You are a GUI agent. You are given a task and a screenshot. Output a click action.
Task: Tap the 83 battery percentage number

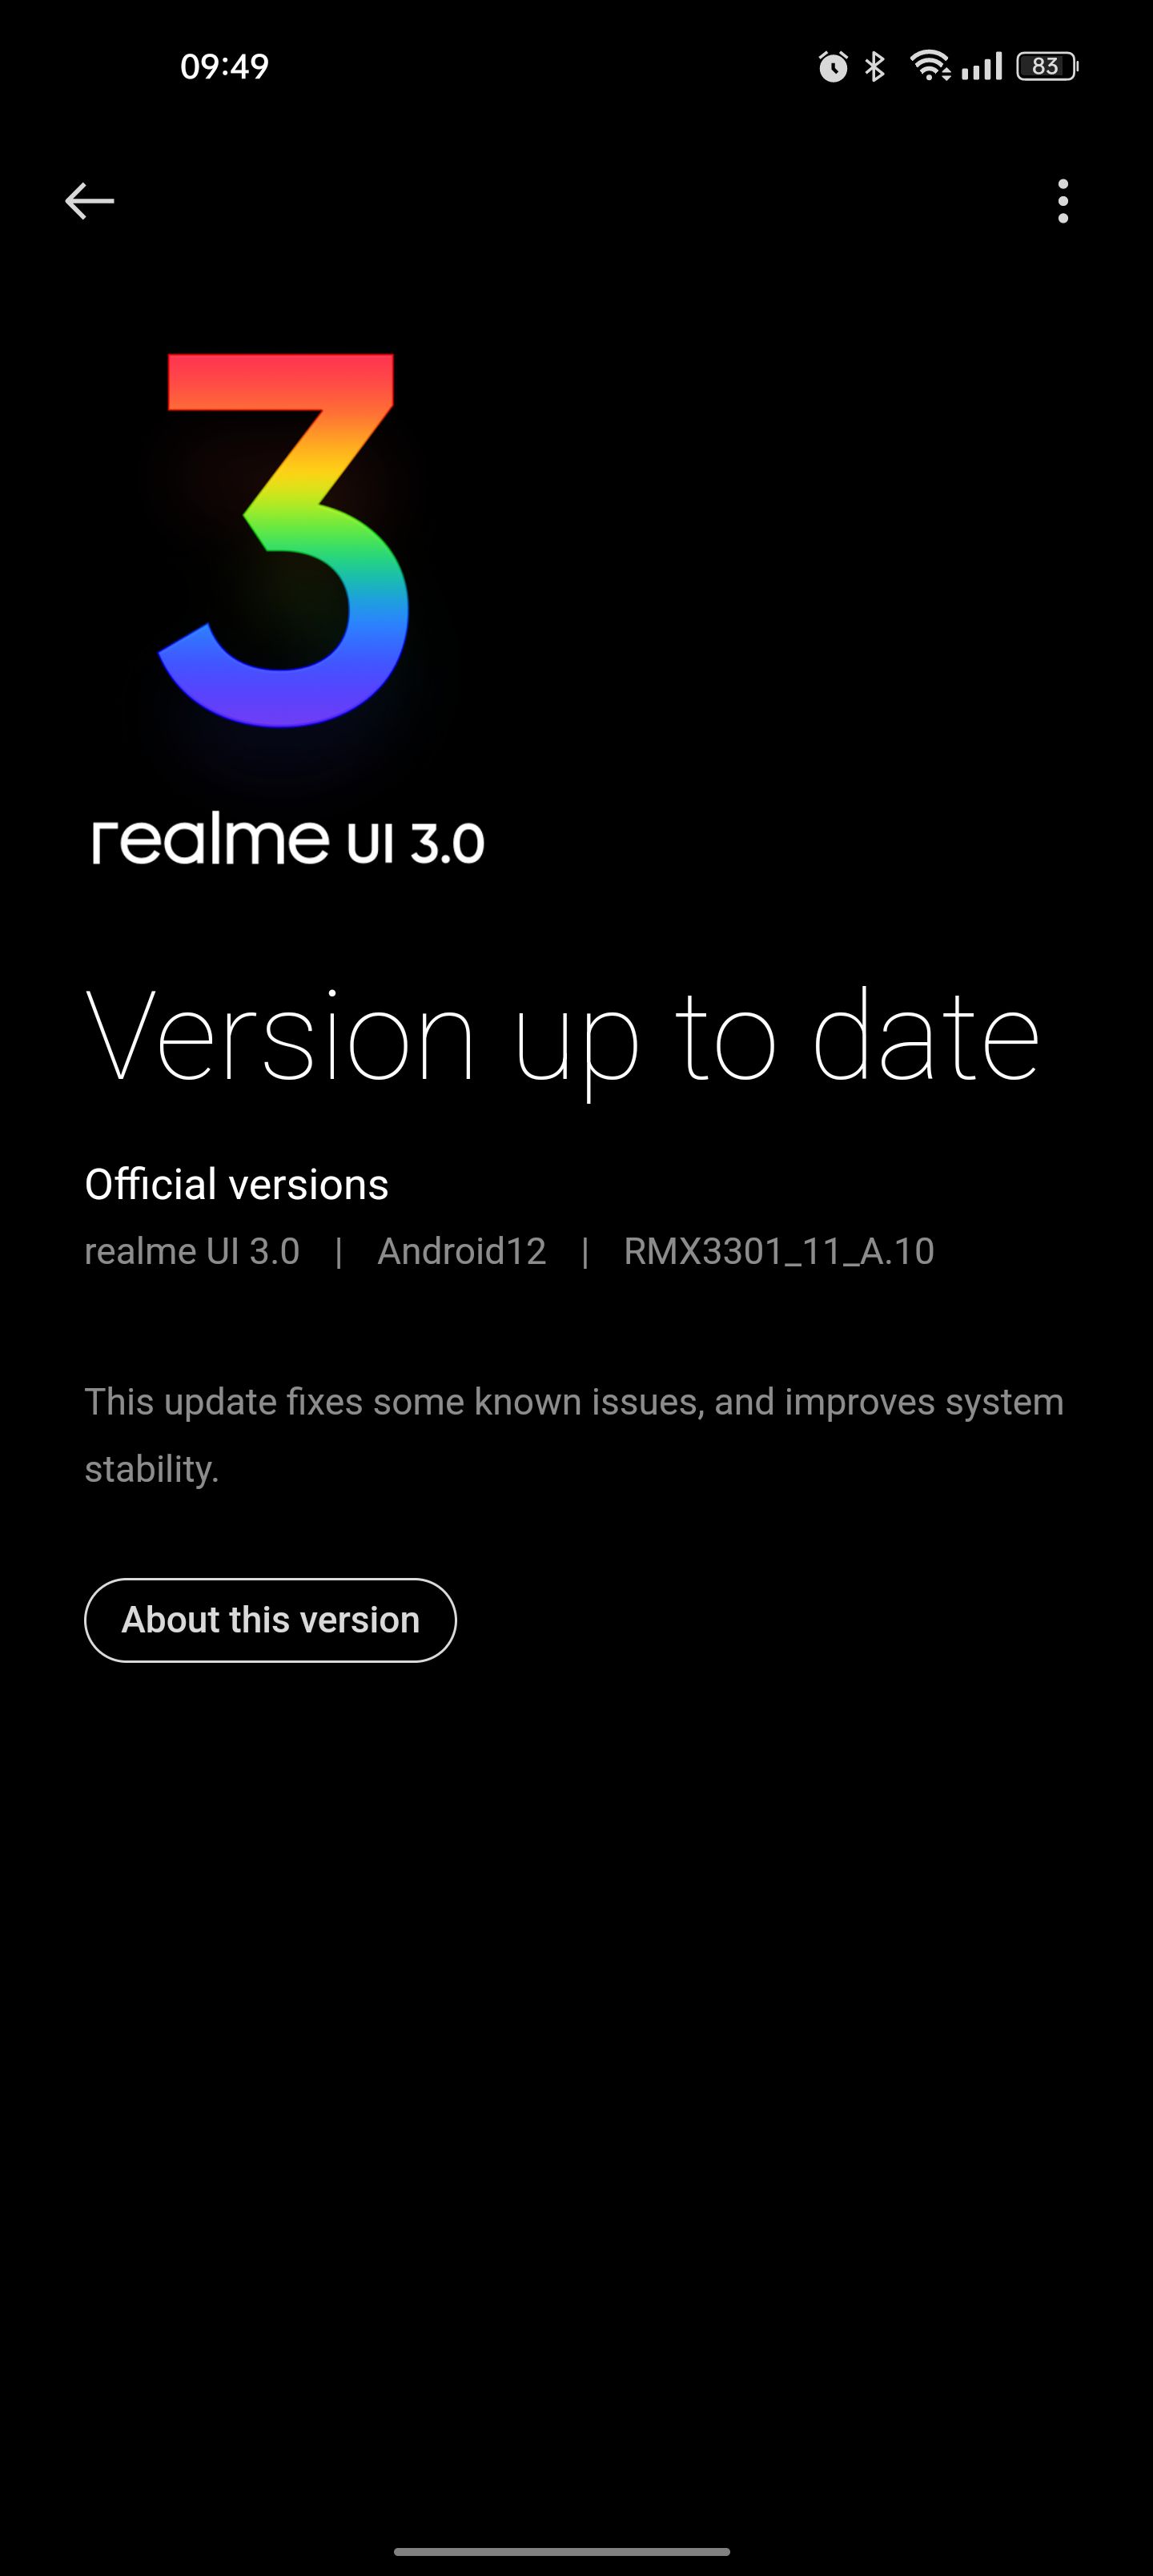[1045, 66]
